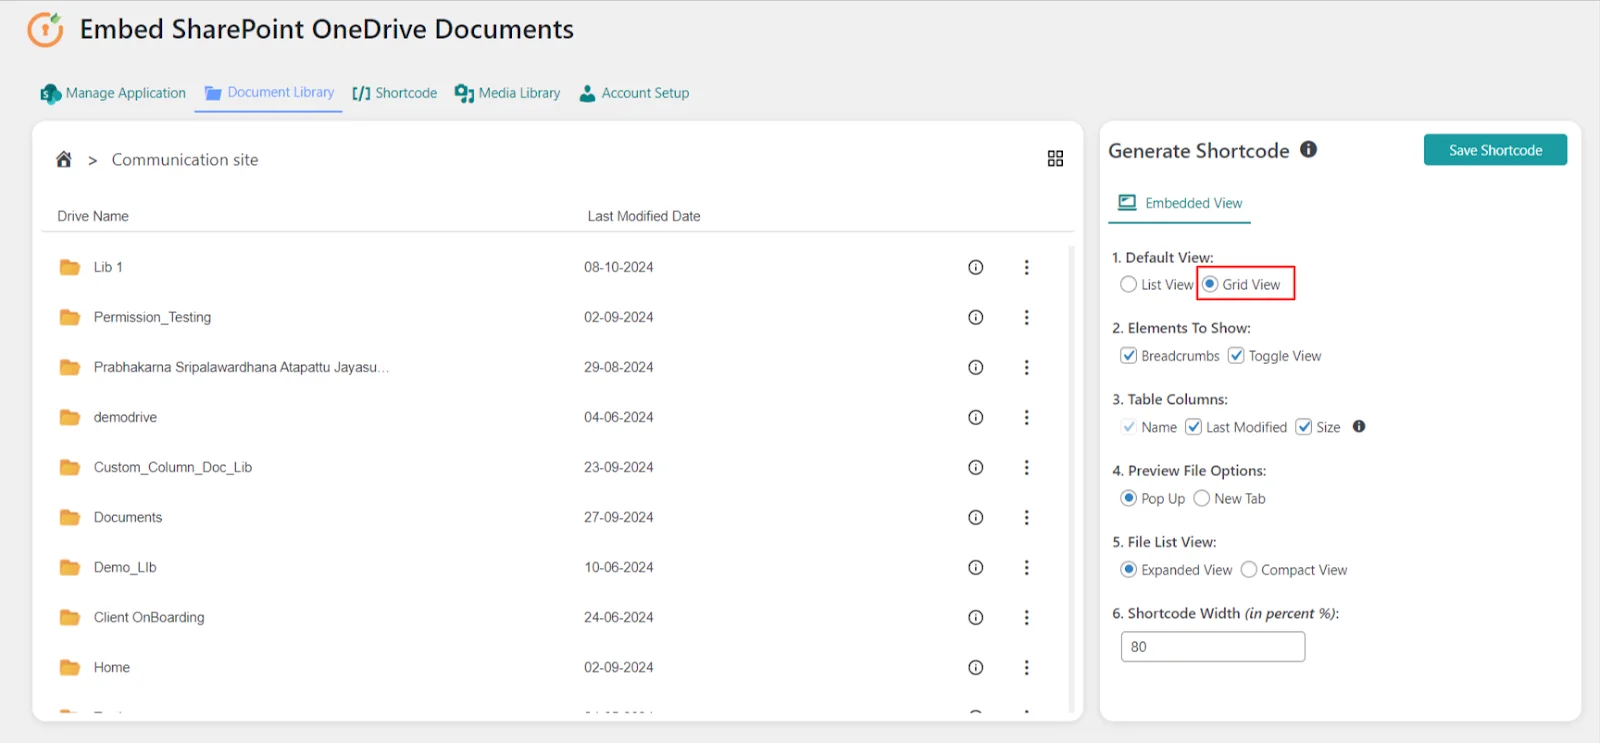Click the drive list vertical scrollbar
The width and height of the screenshot is (1600, 743).
click(1071, 478)
